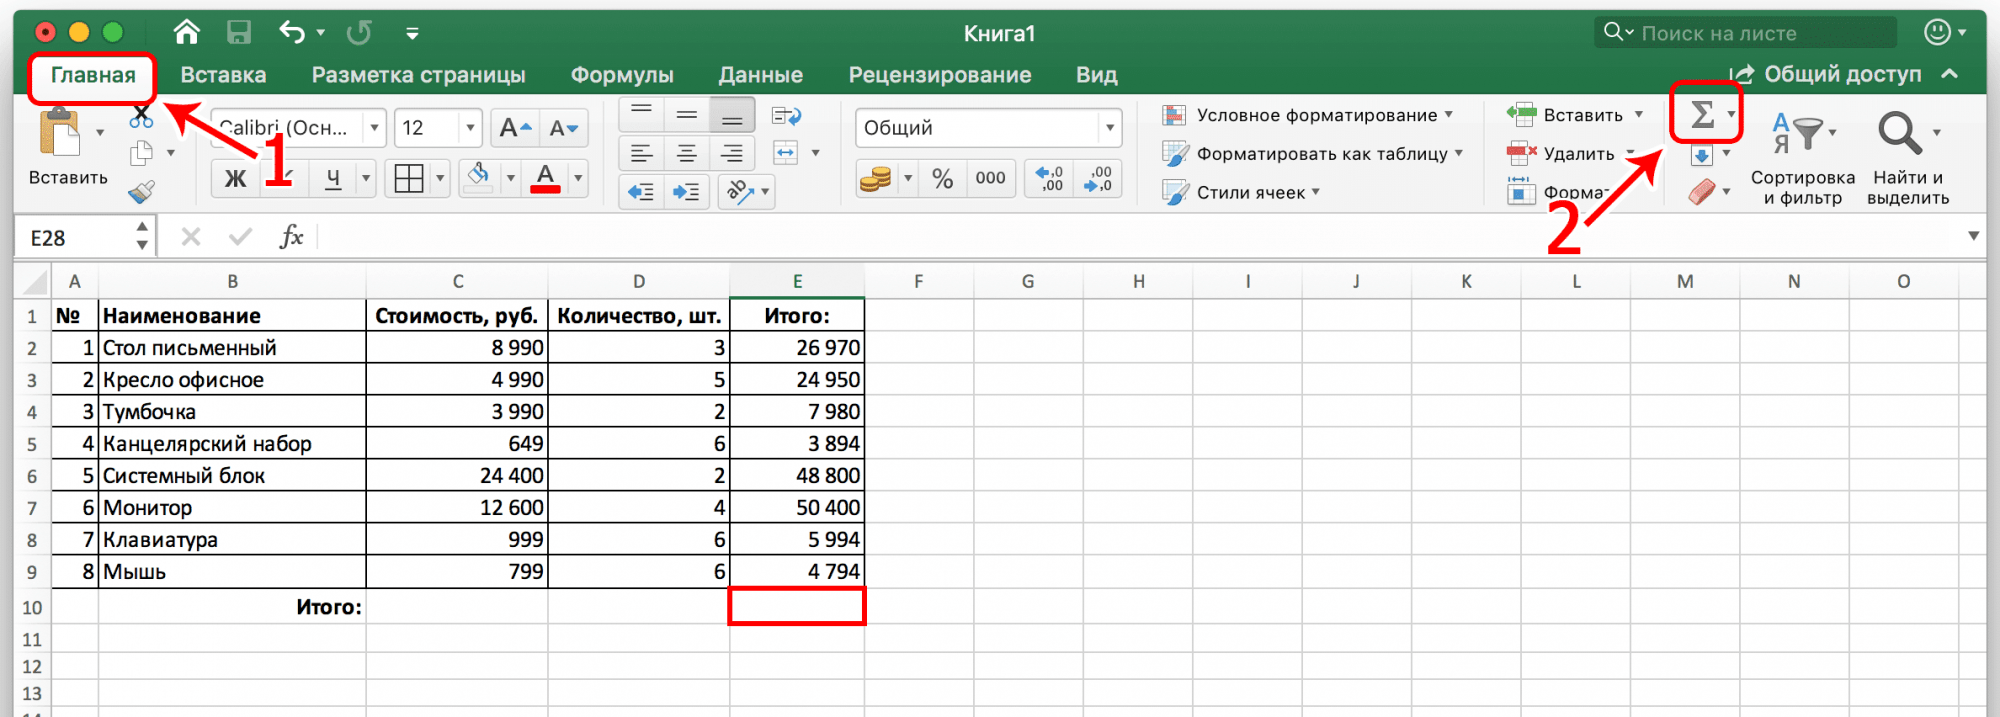Open the Вид tab

coord(1096,75)
